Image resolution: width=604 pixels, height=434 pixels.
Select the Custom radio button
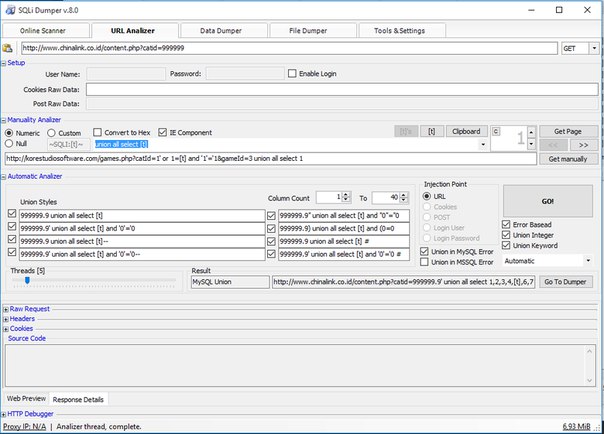[51, 133]
